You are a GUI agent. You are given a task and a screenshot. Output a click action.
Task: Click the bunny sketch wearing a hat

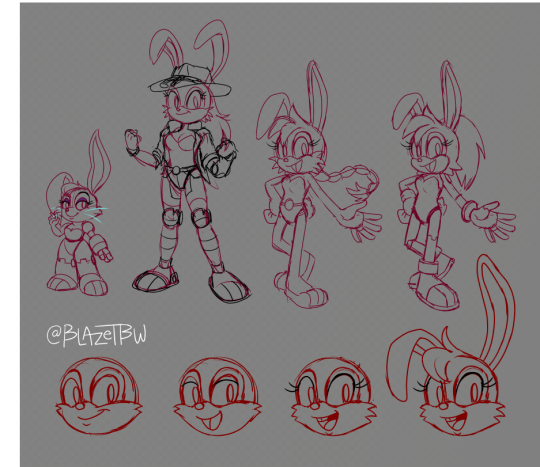[188, 161]
